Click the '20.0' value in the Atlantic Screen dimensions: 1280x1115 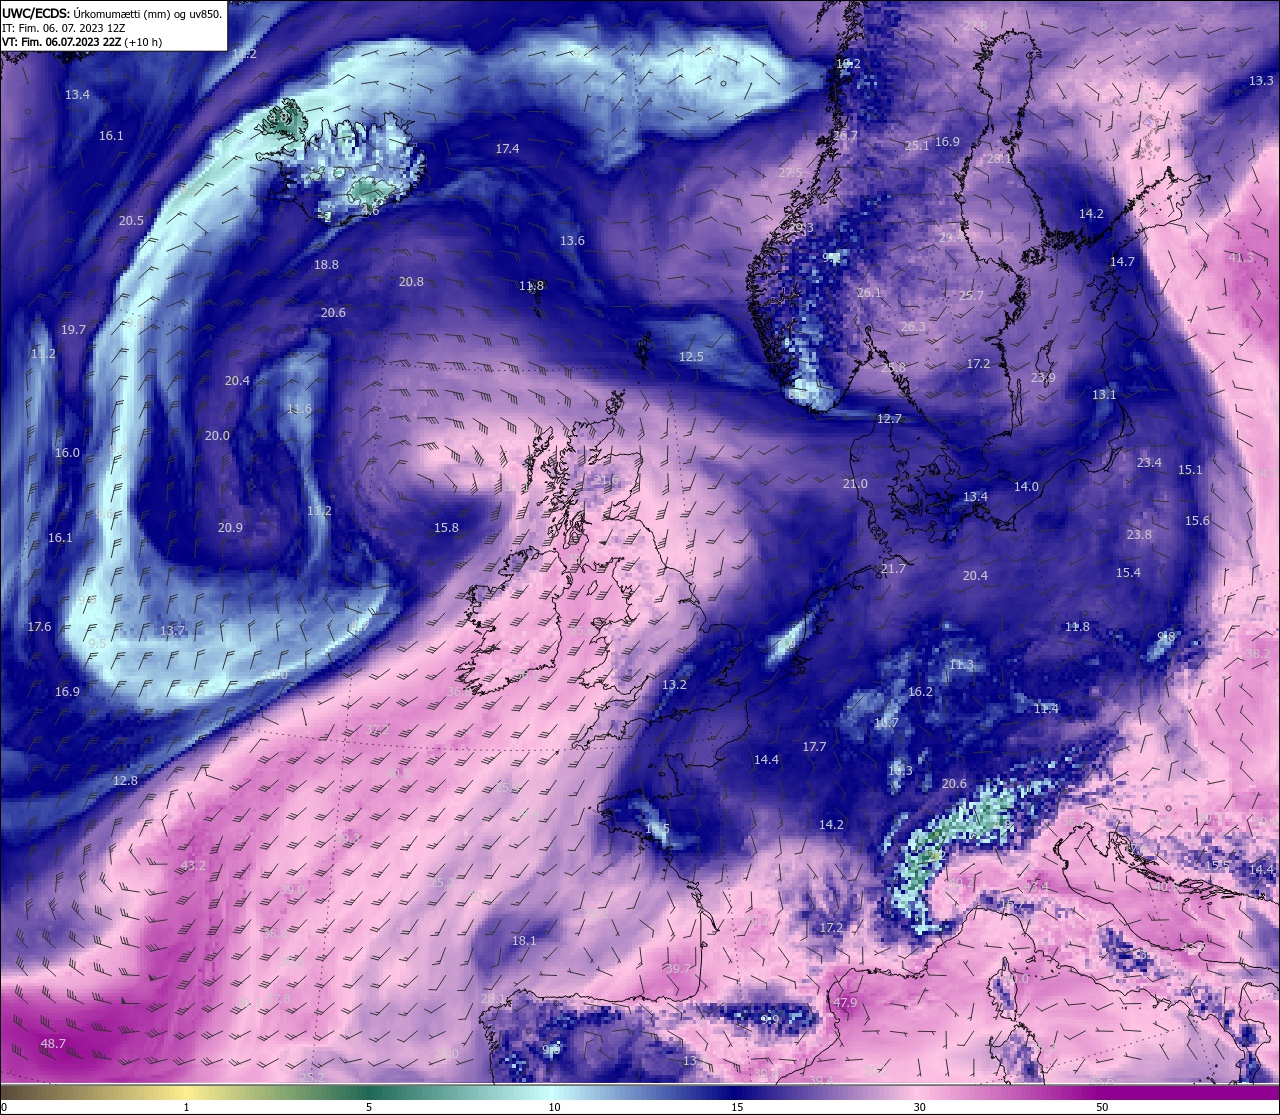[x=217, y=436]
